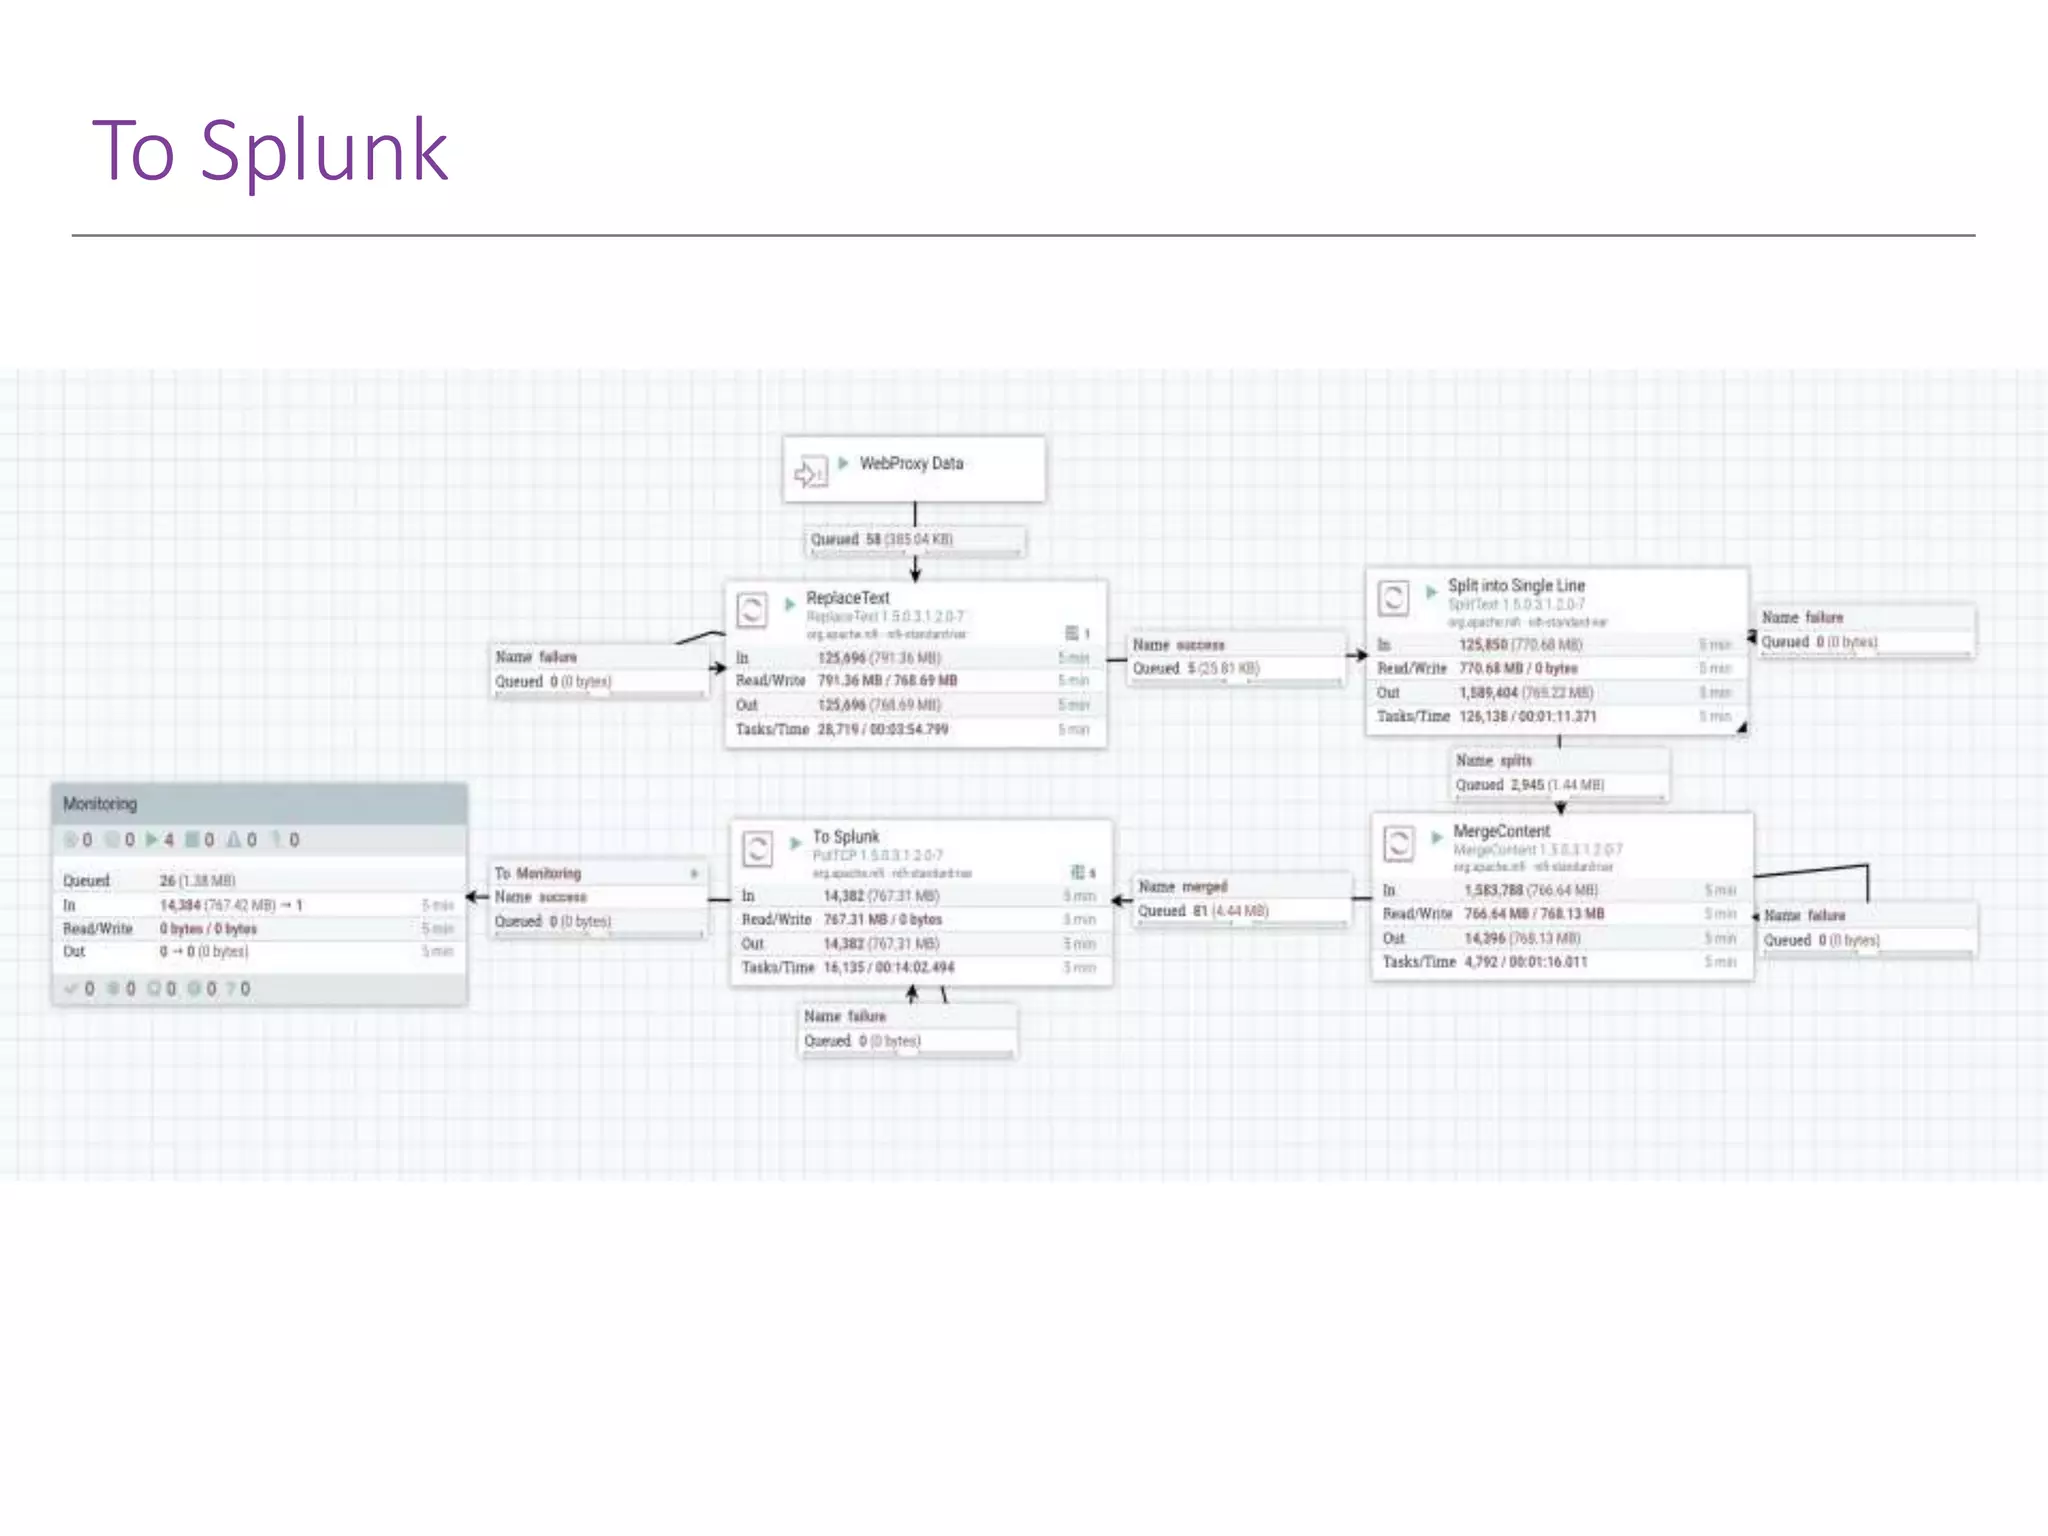The width and height of the screenshot is (2048, 1536).
Task: Click the ReplaceText processor icon
Action: tap(752, 609)
